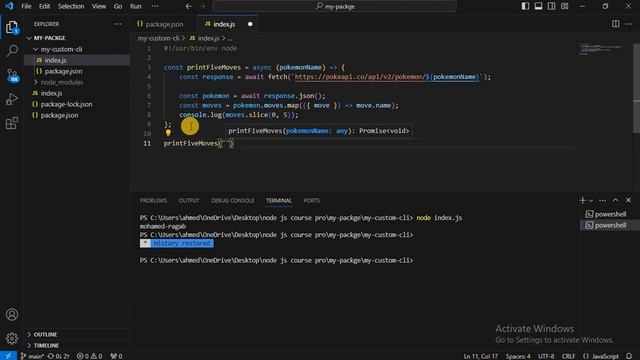
Task: Open the Run and Debug view
Action: point(12,99)
